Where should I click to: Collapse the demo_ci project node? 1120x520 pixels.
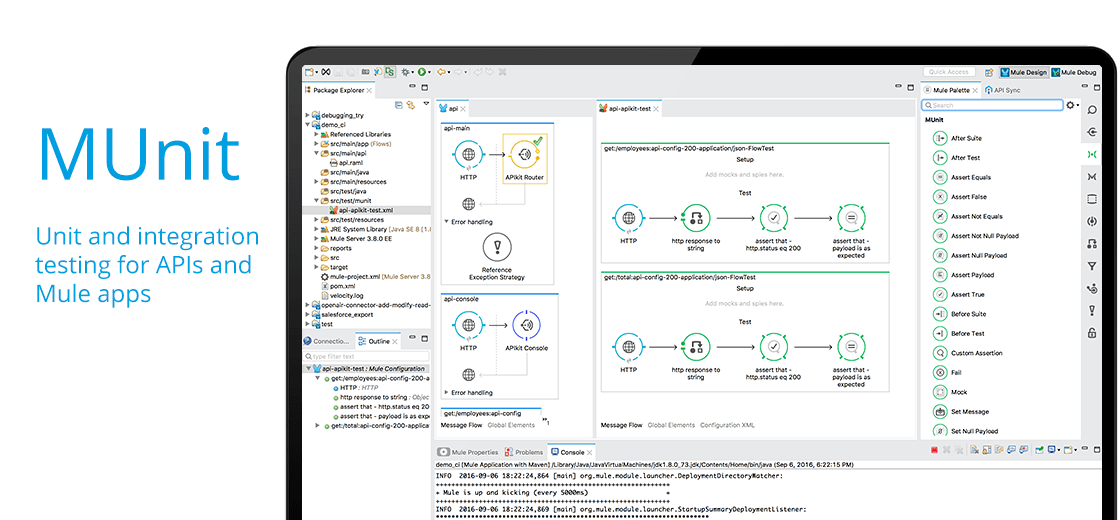pyautogui.click(x=308, y=124)
